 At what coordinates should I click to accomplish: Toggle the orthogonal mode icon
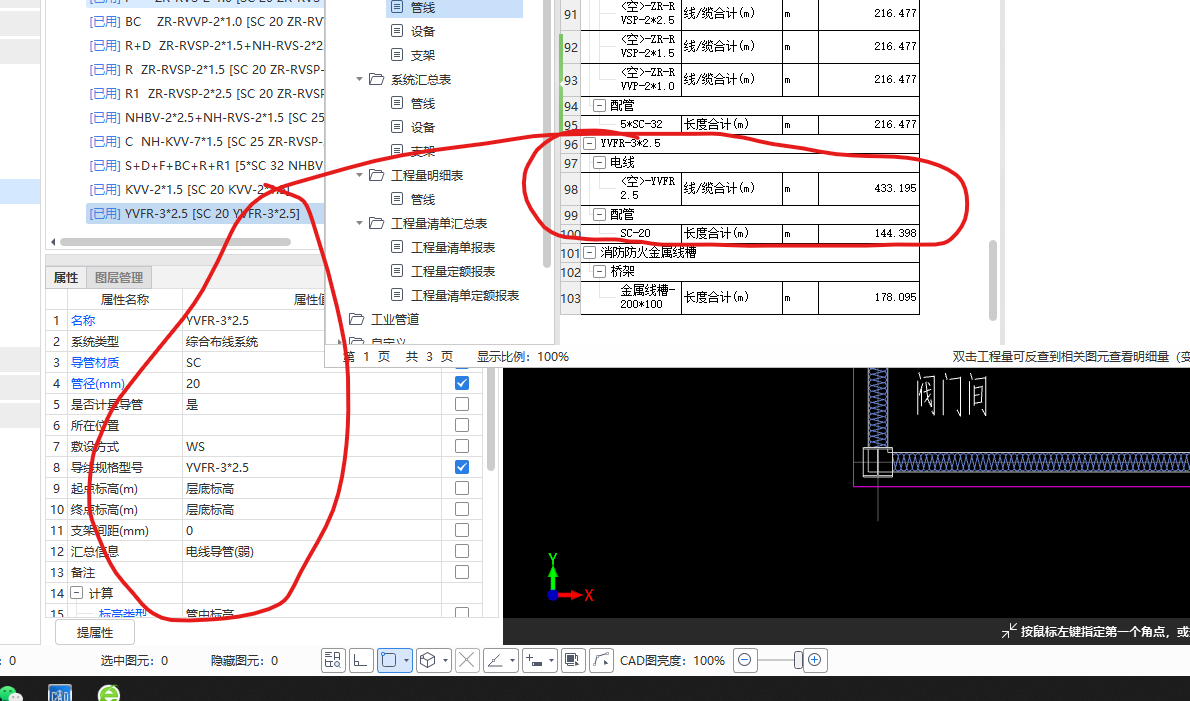361,660
